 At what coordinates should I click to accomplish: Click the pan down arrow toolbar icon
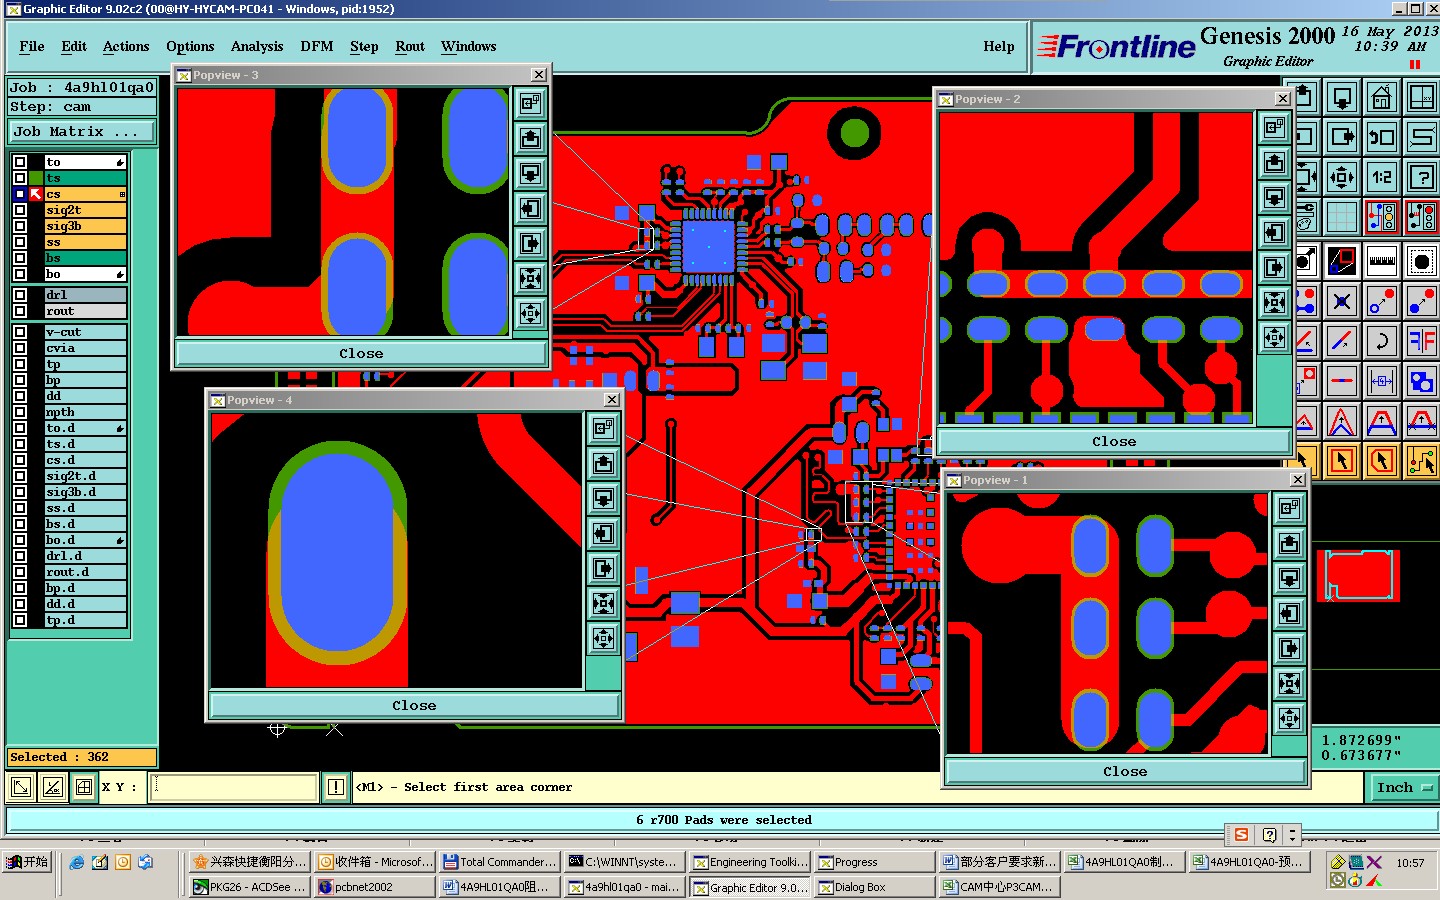point(1342,97)
